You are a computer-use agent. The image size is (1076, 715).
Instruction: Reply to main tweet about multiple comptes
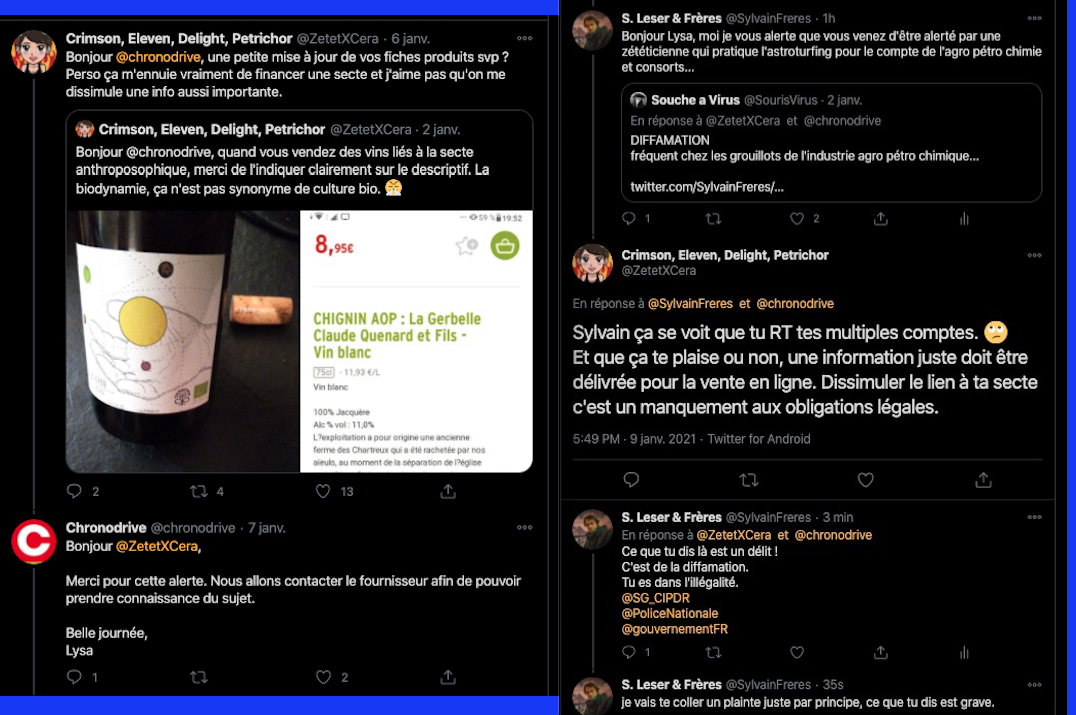click(x=631, y=480)
